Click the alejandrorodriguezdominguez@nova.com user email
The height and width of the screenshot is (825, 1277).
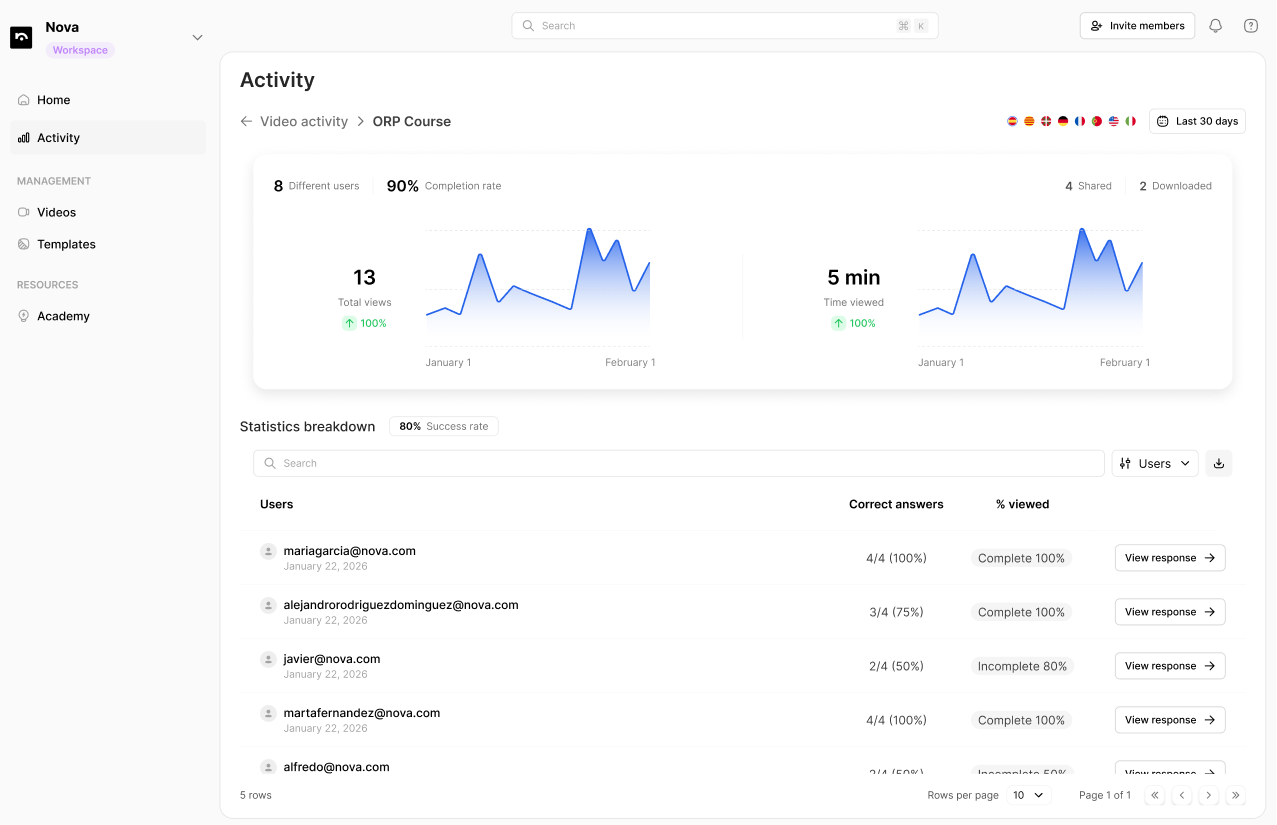pos(401,605)
